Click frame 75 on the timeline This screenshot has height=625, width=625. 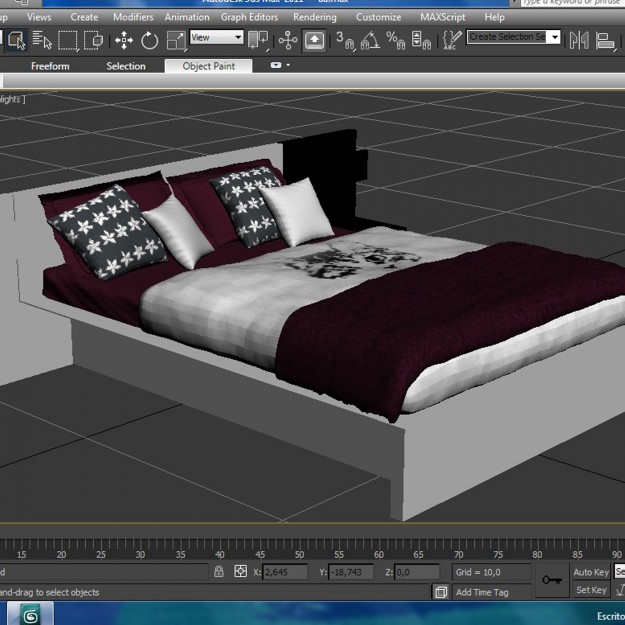pos(498,554)
